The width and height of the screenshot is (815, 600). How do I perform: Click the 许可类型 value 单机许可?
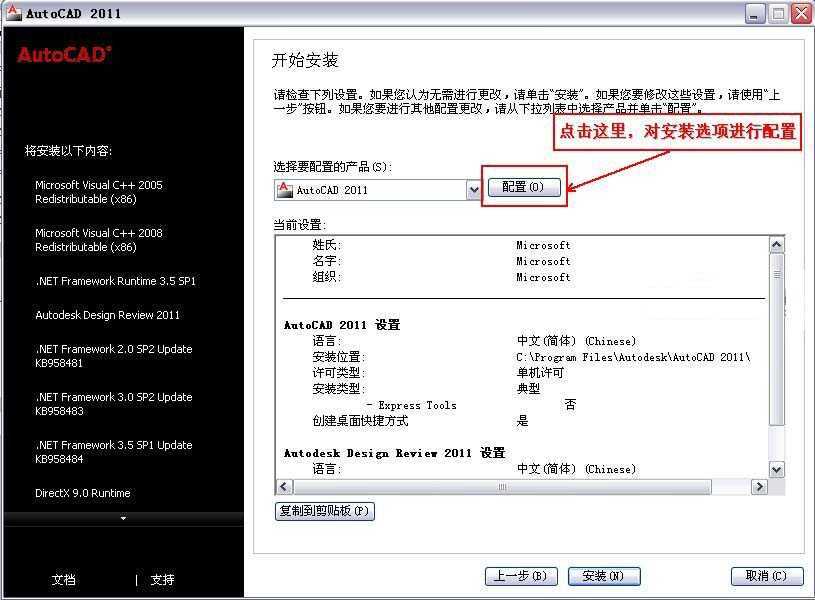[x=540, y=373]
